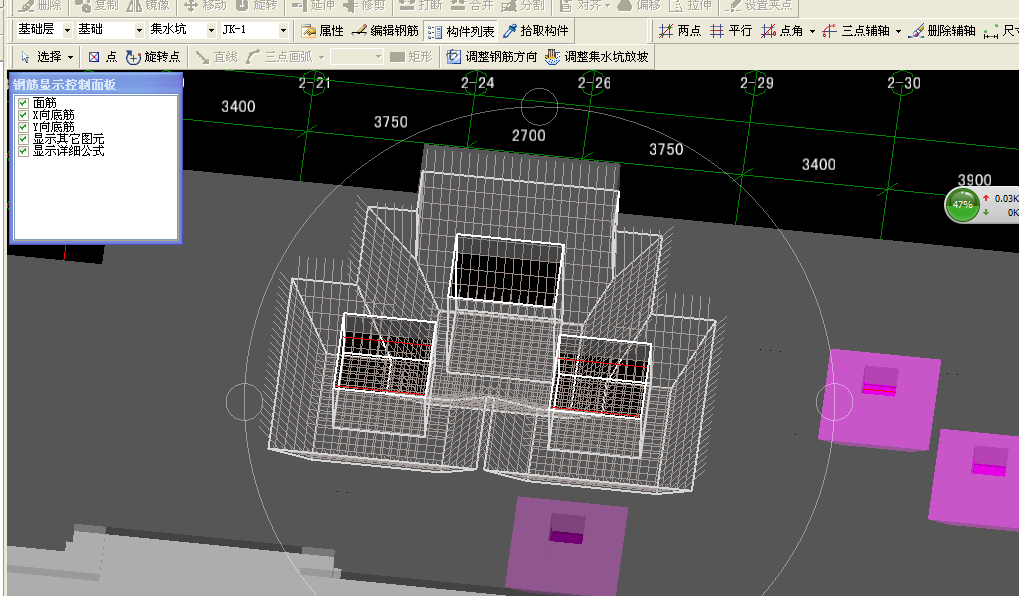The width and height of the screenshot is (1019, 596).
Task: Click the 直线 line tool
Action: click(216, 57)
